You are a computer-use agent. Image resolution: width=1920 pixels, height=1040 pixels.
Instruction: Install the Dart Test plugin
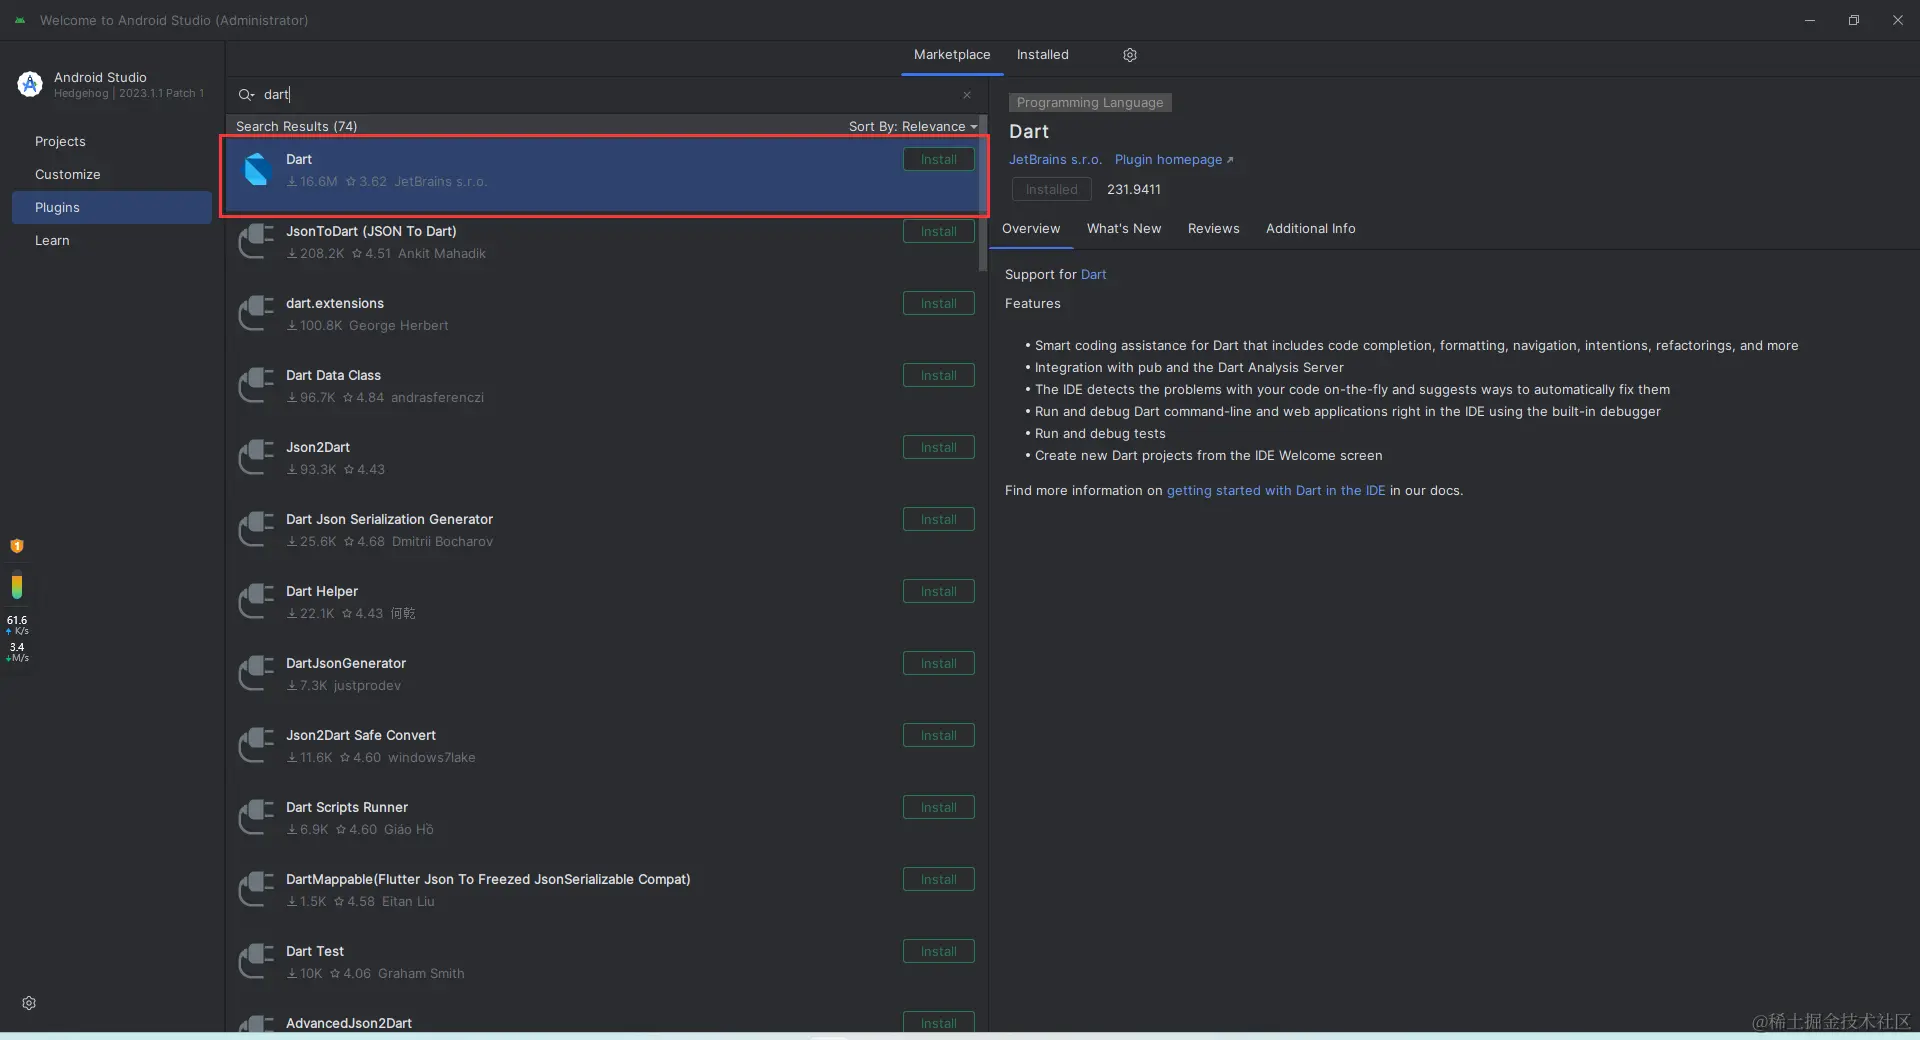click(x=939, y=951)
